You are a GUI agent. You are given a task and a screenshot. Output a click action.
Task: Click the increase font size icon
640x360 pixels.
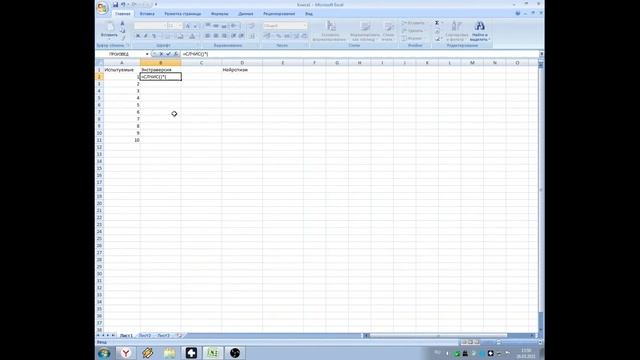188,26
